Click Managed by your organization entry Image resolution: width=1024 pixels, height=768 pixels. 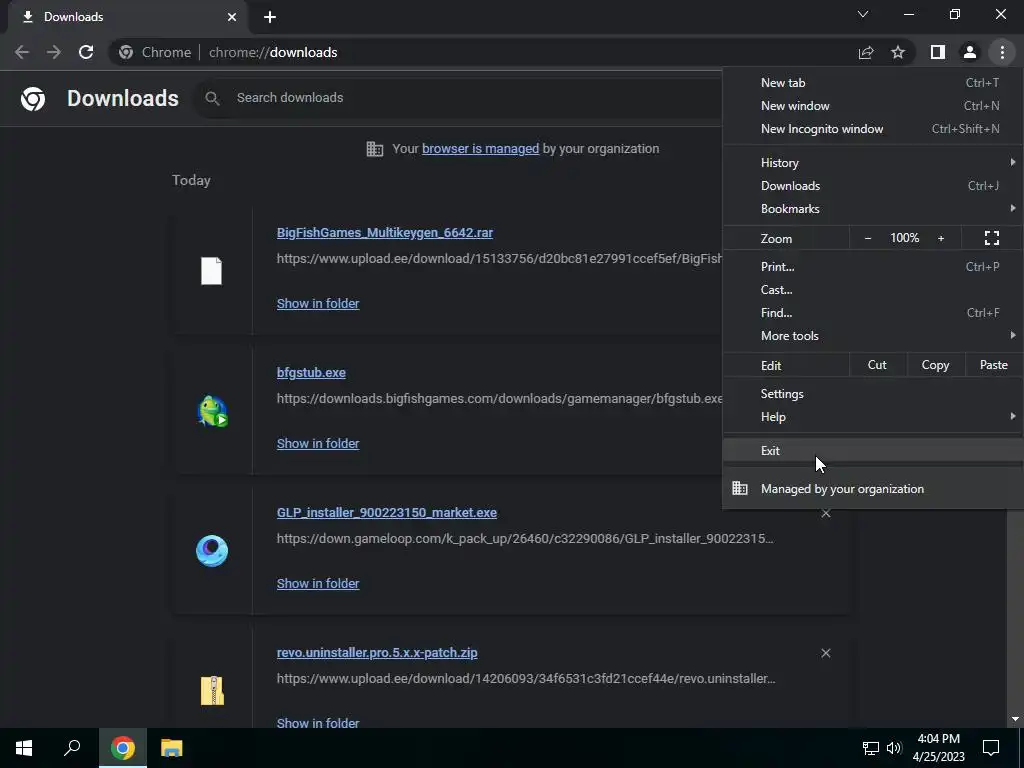coord(872,488)
